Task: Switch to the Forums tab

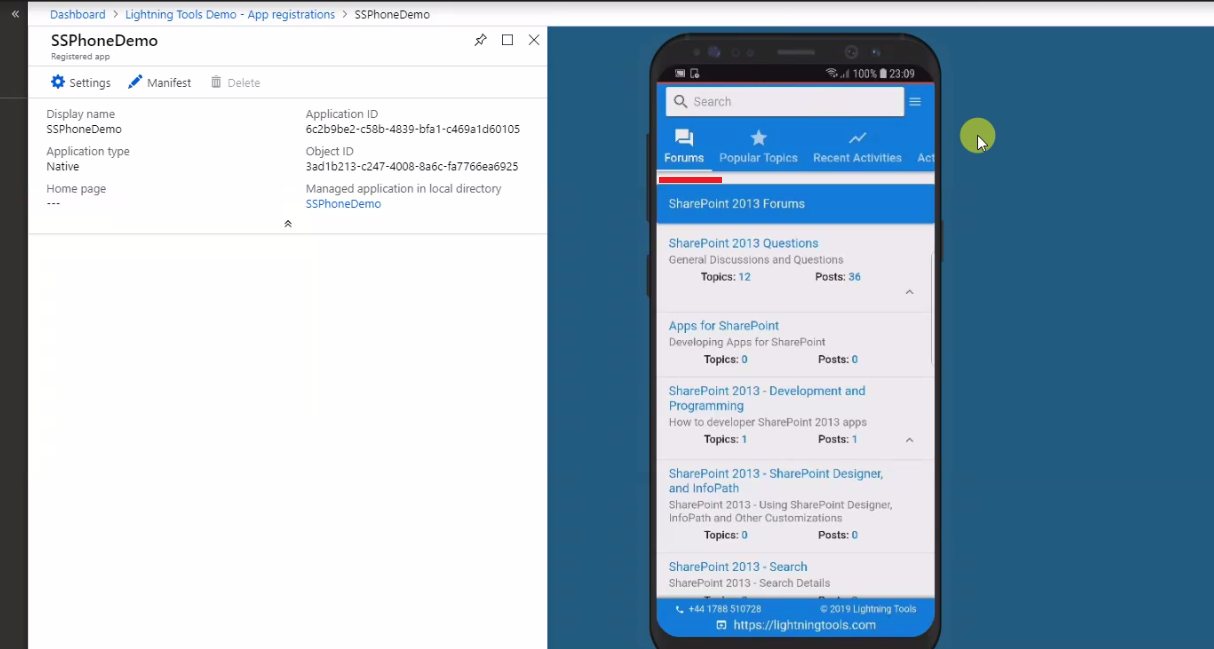Action: tap(684, 146)
